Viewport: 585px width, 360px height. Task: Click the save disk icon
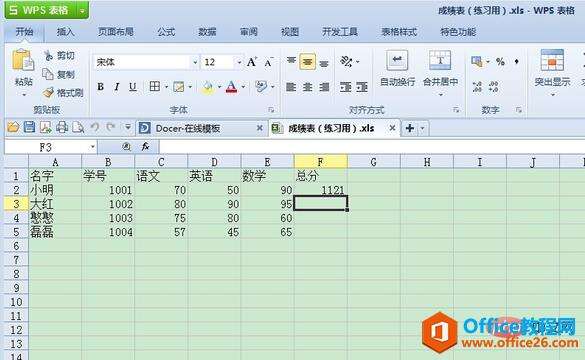tap(29, 128)
